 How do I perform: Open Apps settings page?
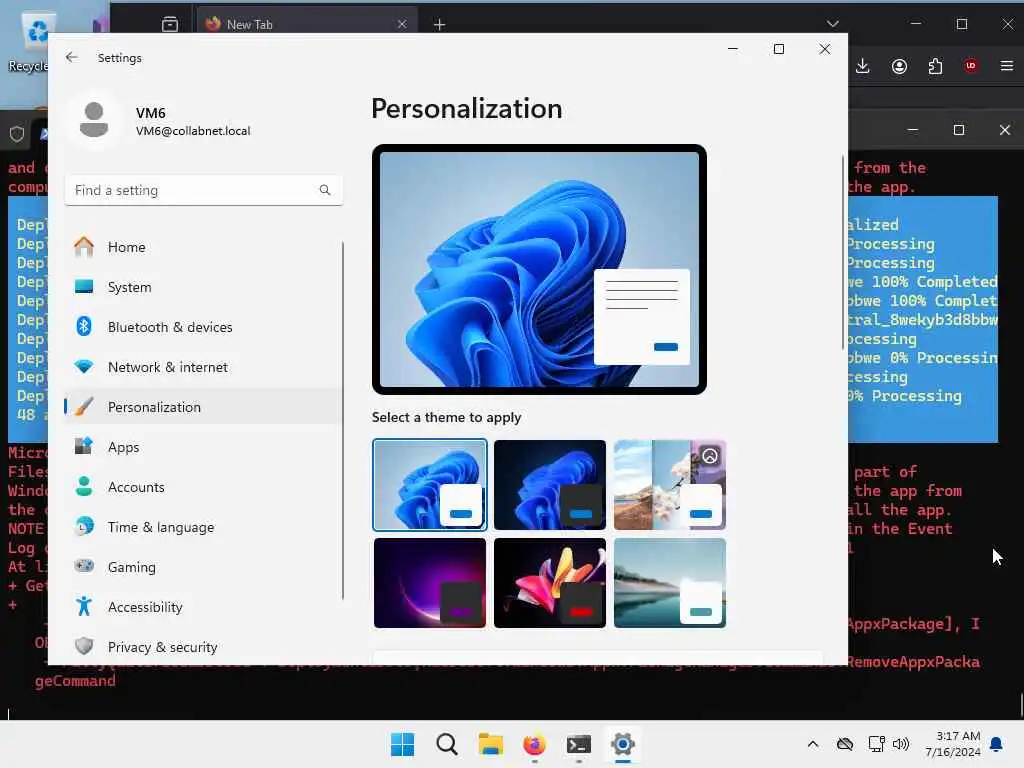point(204,447)
